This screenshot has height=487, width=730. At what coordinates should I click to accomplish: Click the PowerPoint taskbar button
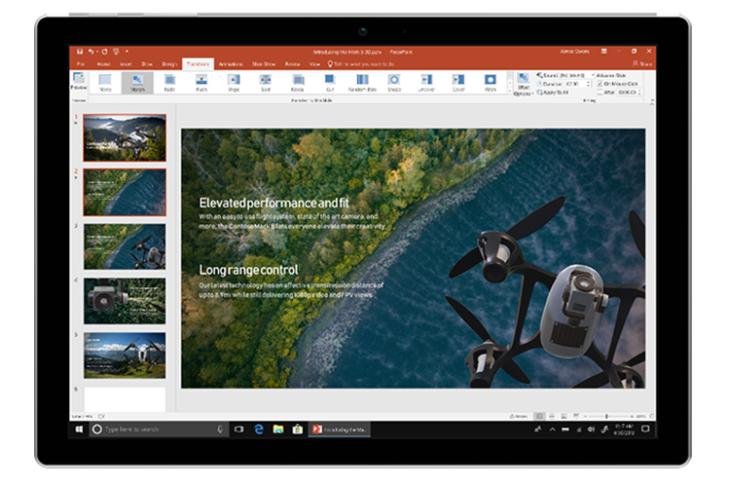tap(340, 429)
